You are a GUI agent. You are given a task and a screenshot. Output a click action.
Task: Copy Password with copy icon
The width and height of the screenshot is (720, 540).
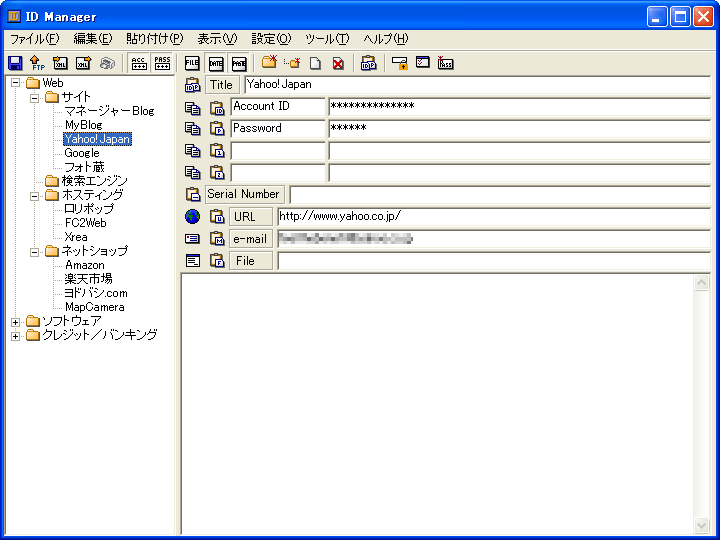coord(192,129)
